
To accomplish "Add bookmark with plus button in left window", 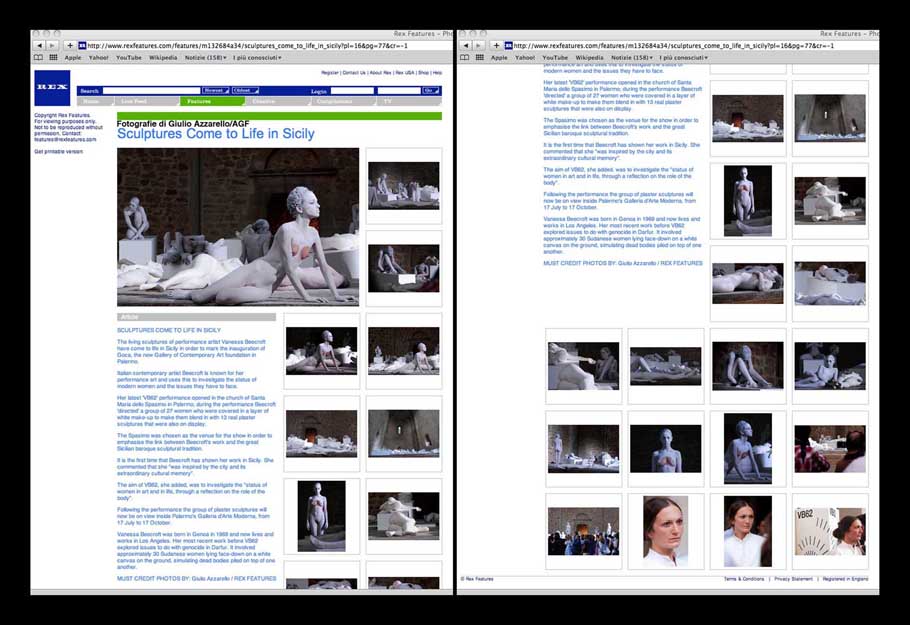I will pos(70,45).
